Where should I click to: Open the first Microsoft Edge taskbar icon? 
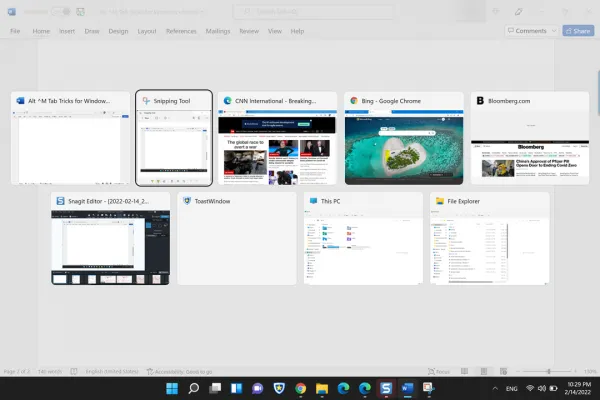click(x=344, y=389)
